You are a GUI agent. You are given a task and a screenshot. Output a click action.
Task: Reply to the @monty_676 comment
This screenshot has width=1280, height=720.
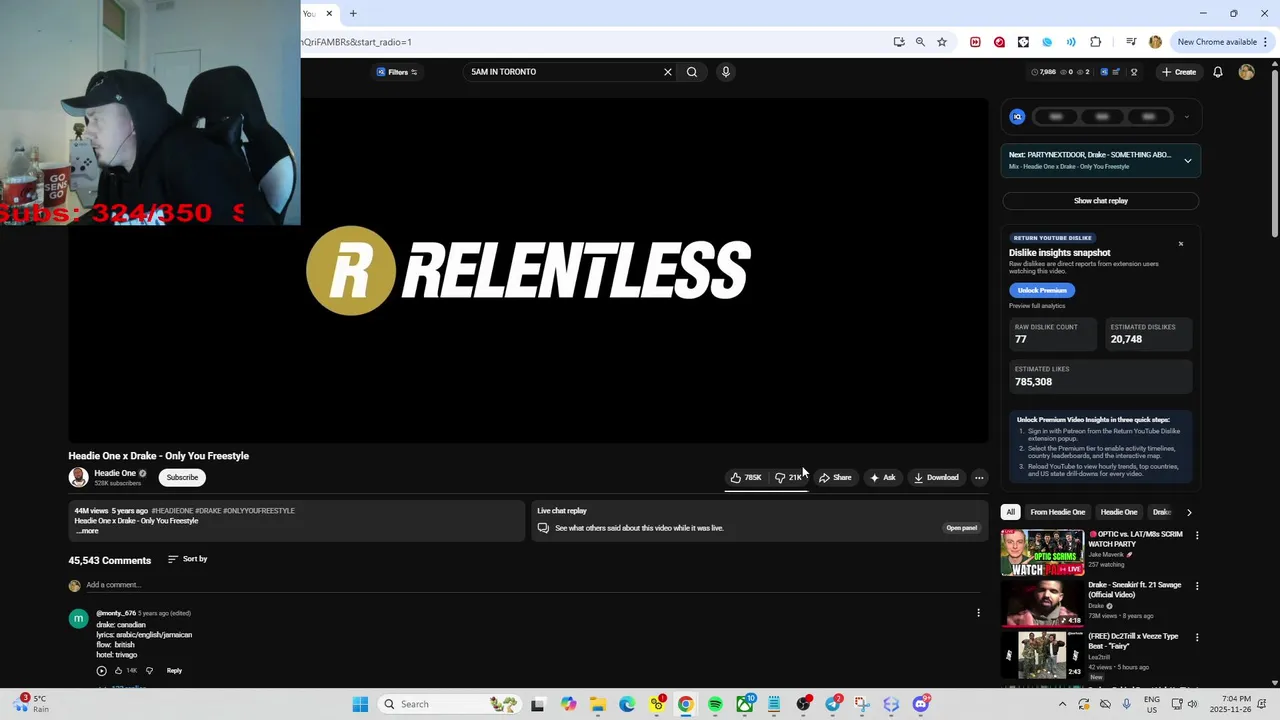point(174,671)
